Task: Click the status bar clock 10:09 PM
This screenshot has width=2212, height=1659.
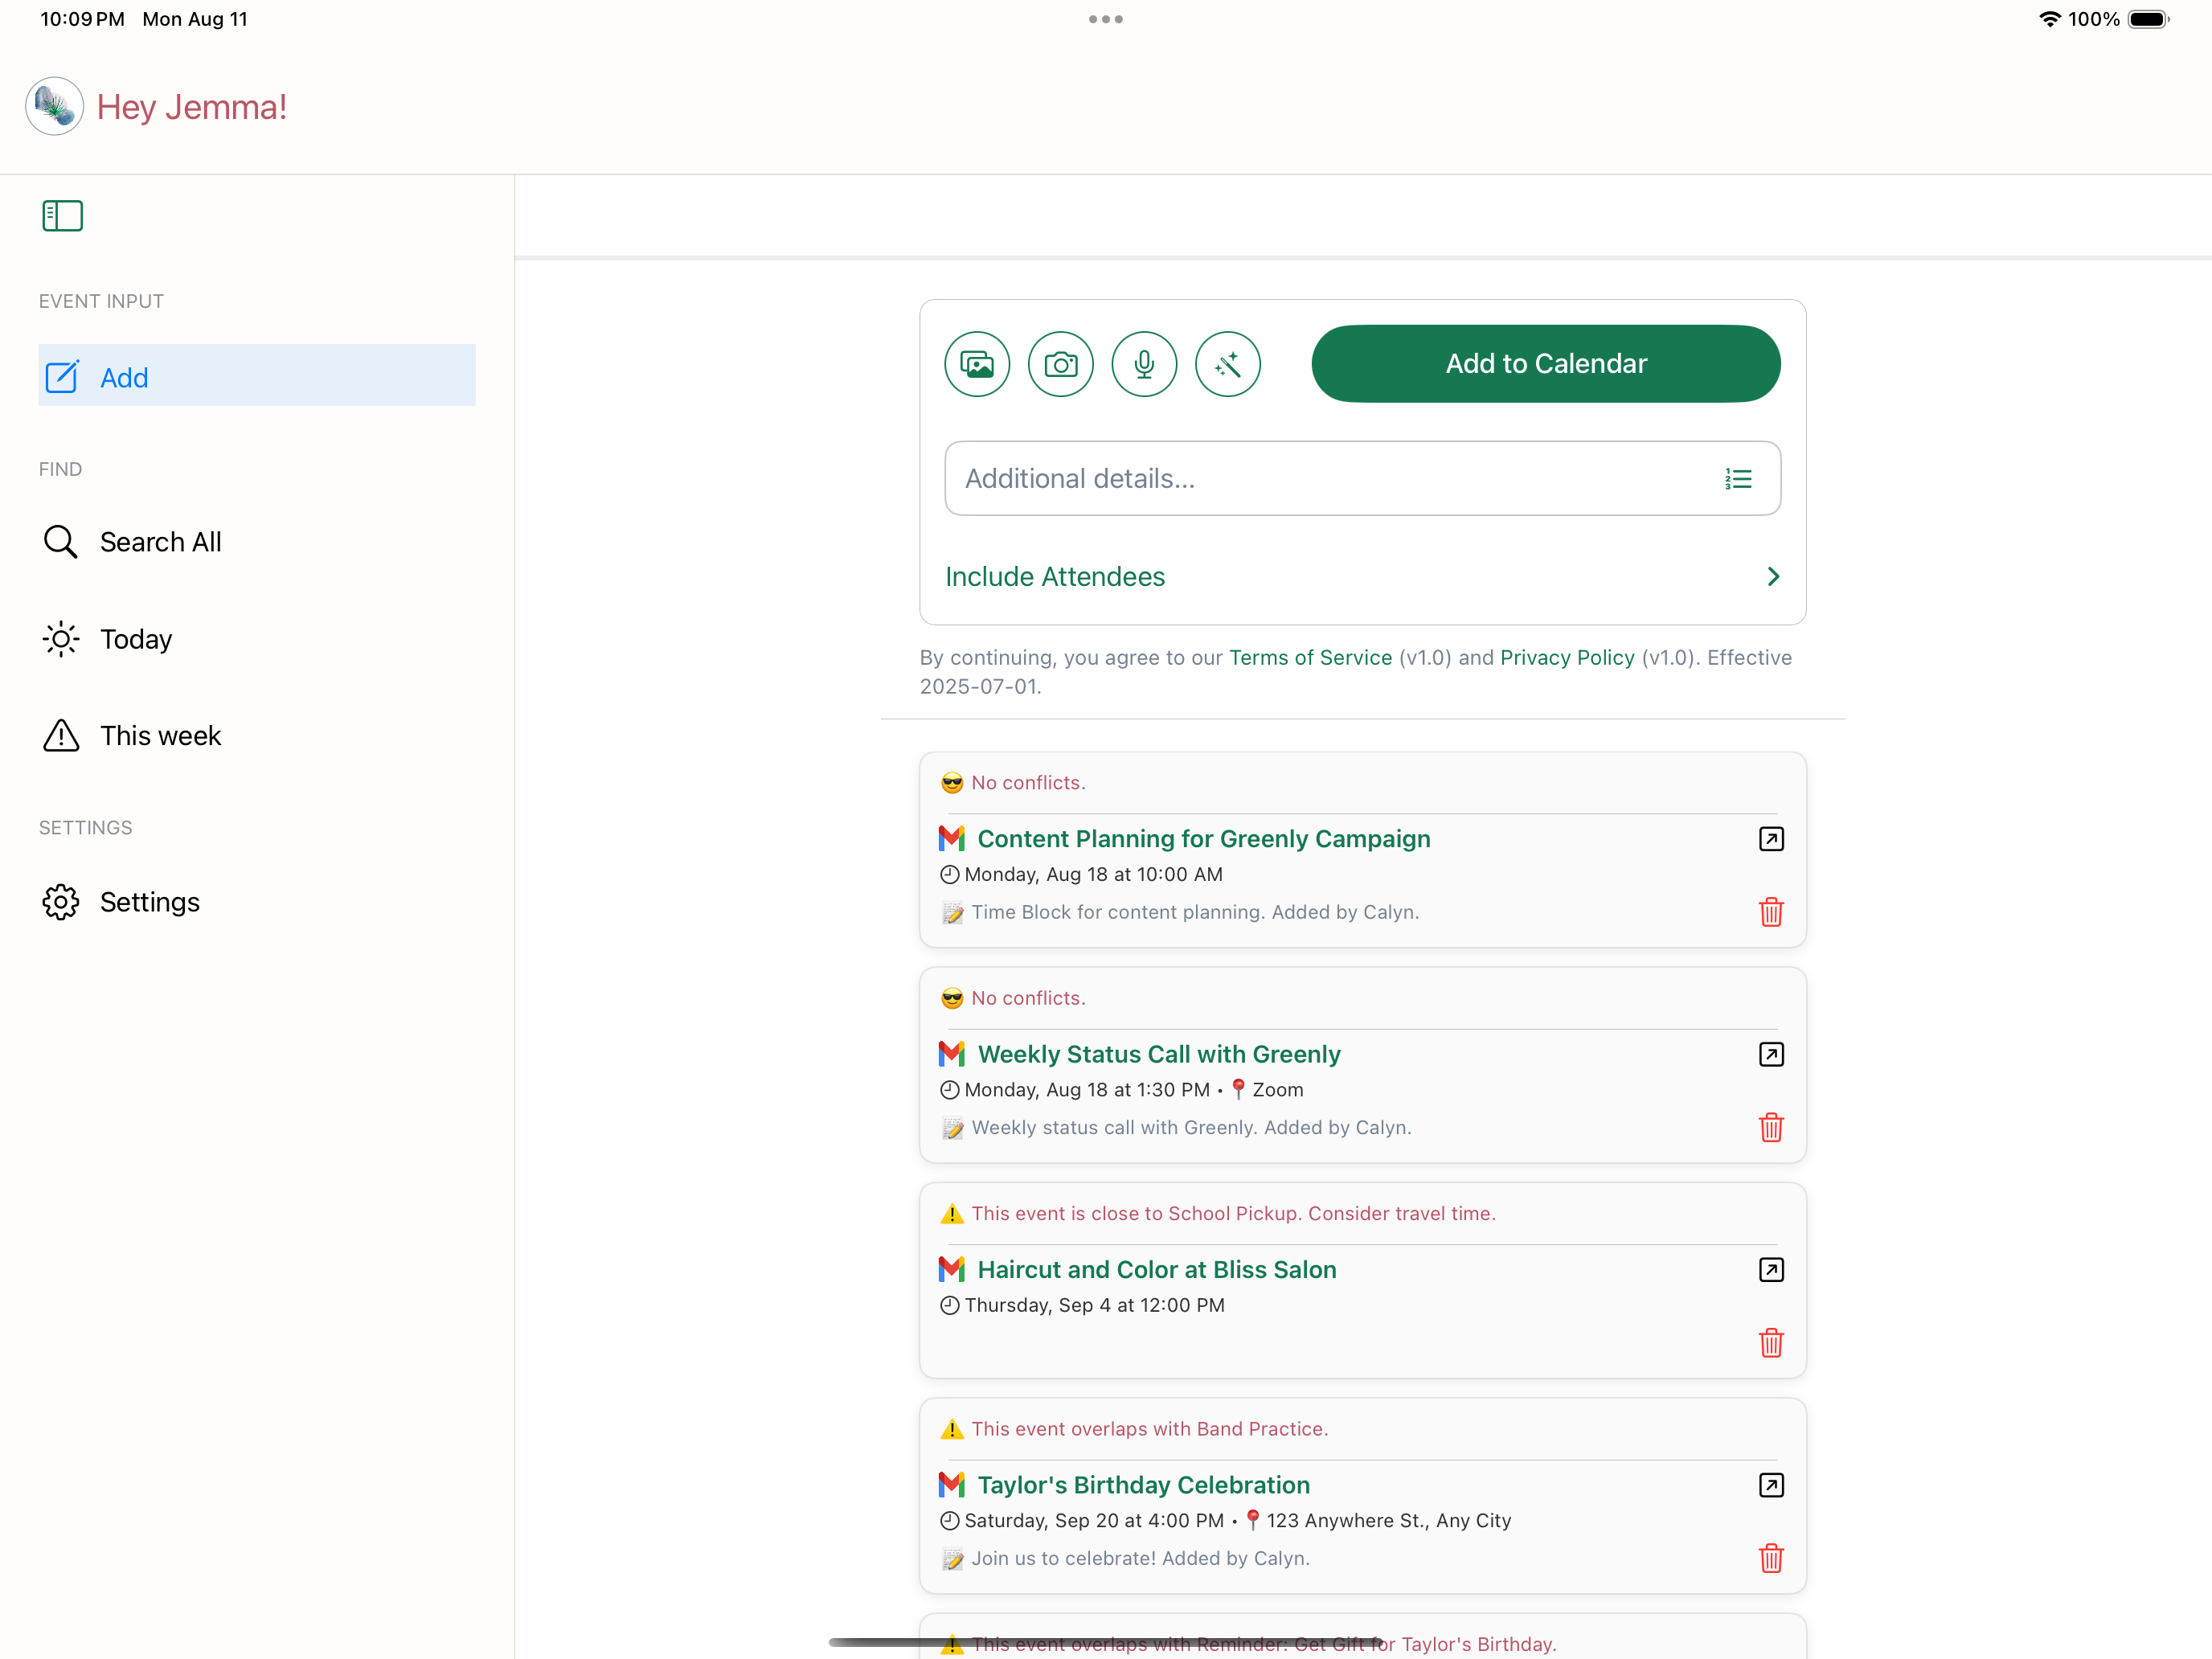Action: point(82,19)
